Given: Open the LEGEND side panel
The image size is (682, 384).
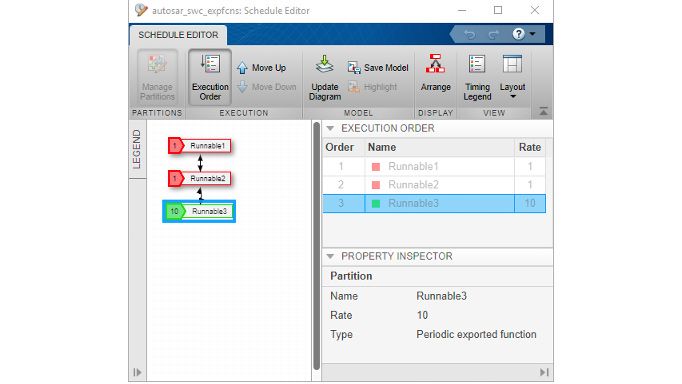Looking at the screenshot, I should pos(137,149).
